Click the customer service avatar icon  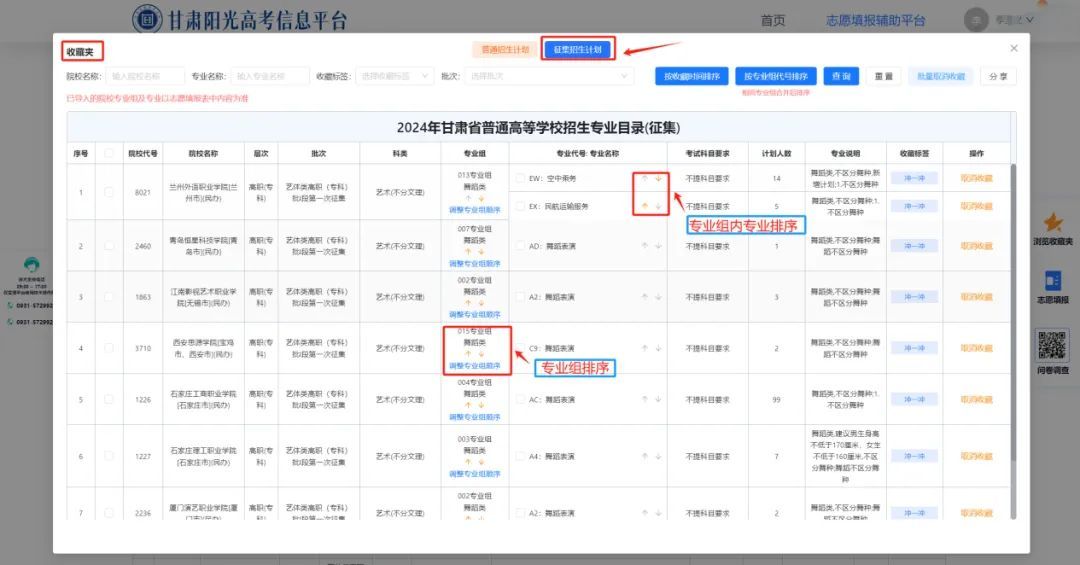pos(31,265)
